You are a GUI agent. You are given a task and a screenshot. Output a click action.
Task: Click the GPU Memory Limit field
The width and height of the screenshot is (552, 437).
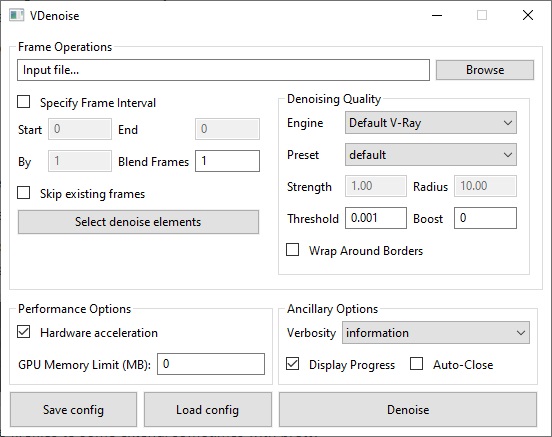pyautogui.click(x=211, y=364)
